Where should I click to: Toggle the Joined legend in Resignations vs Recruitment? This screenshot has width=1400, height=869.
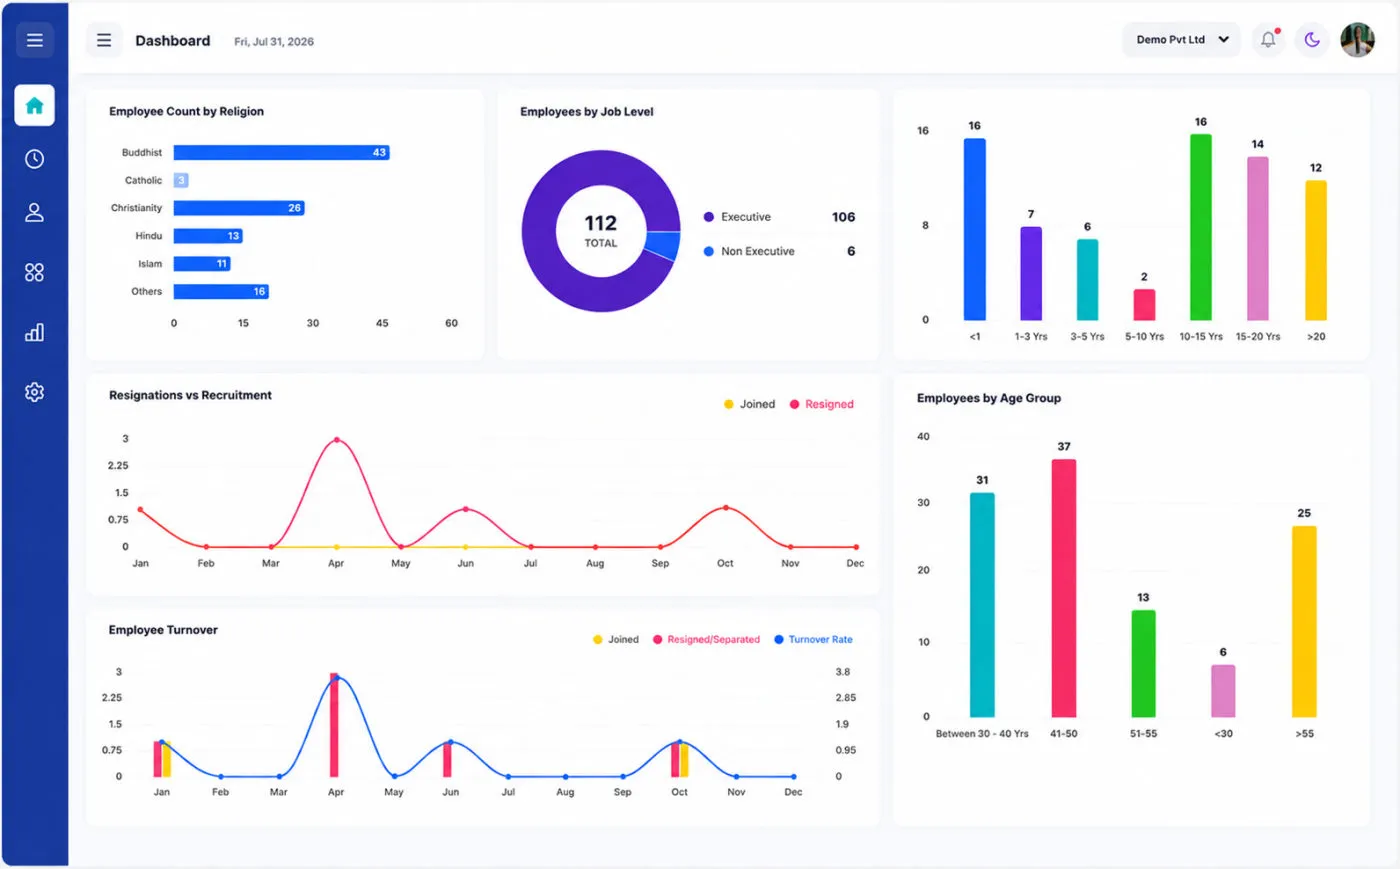[x=749, y=404]
